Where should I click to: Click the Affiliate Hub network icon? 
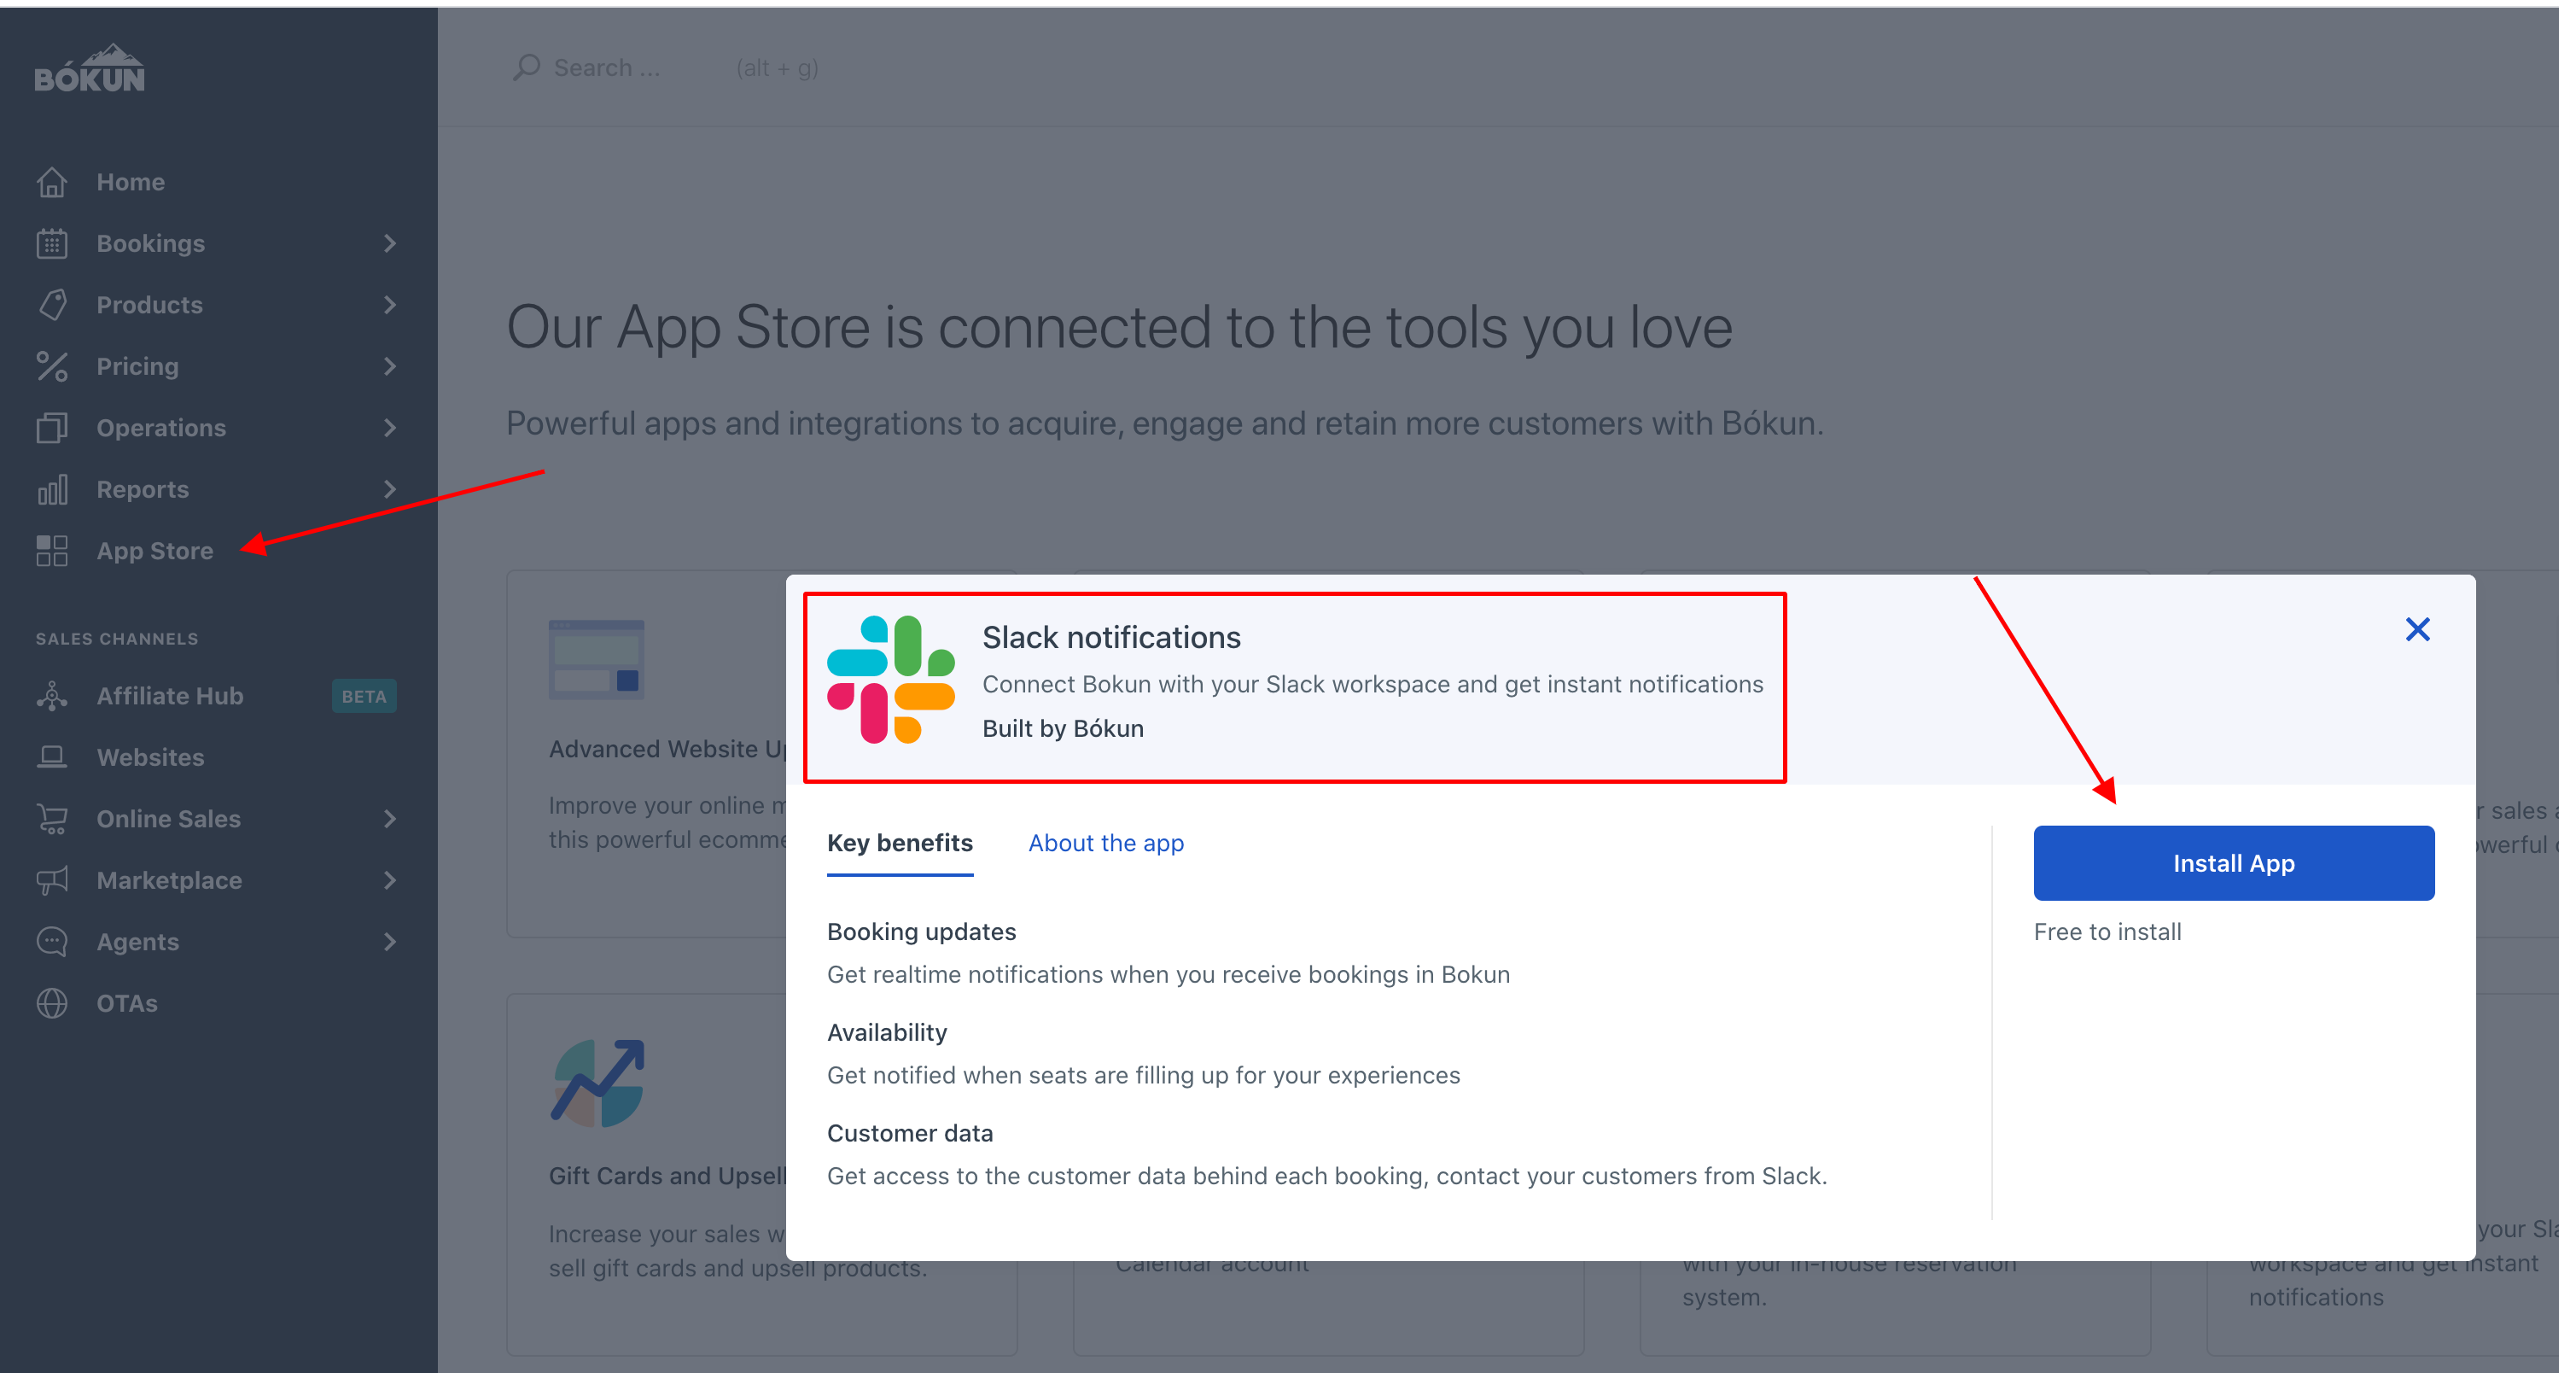52,701
